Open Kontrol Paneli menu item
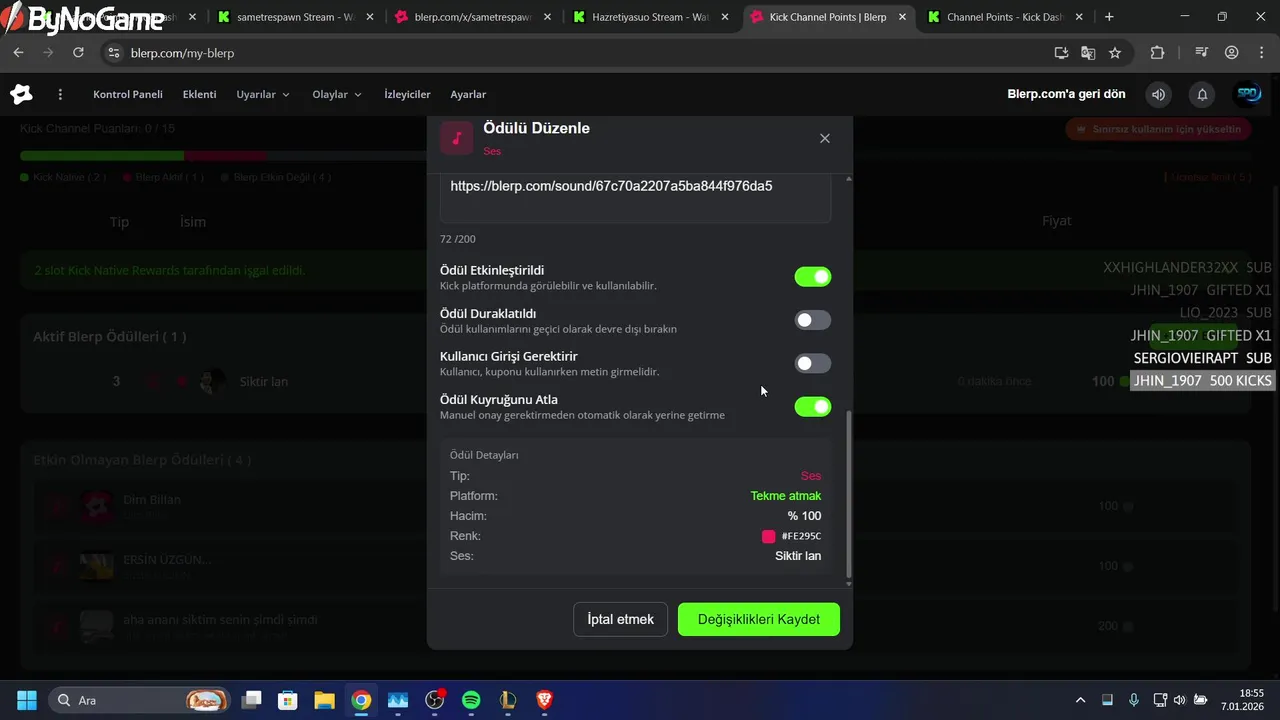This screenshot has height=720, width=1280. click(x=128, y=94)
